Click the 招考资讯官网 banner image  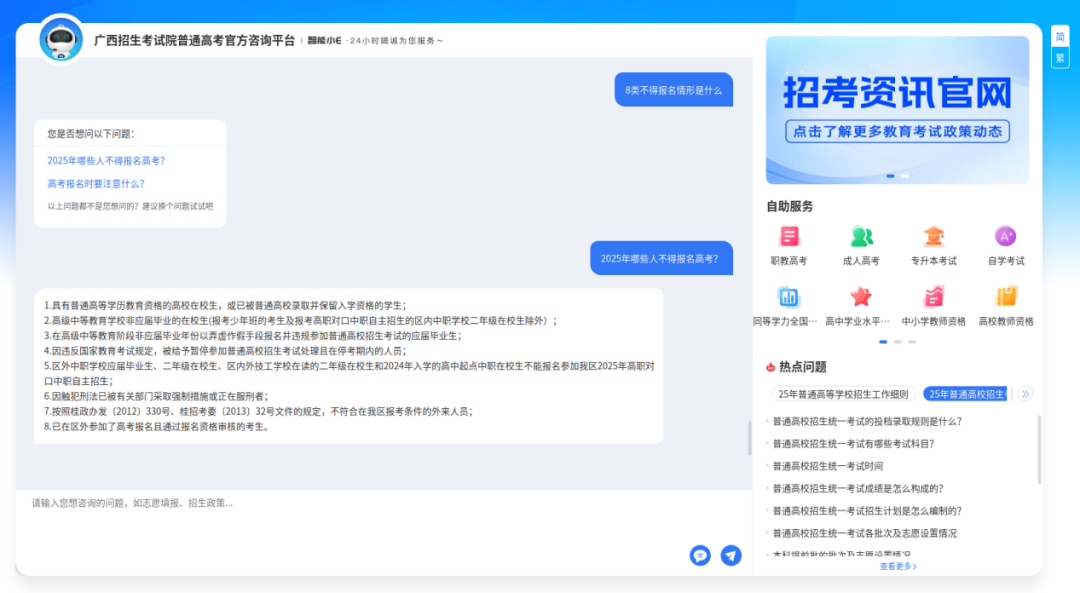point(897,110)
